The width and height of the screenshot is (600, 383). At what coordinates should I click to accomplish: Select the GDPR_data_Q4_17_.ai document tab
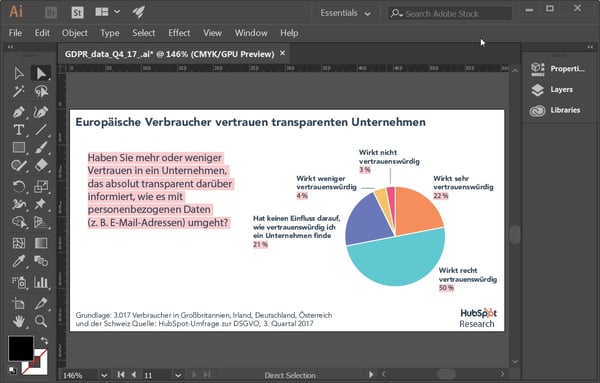click(169, 54)
